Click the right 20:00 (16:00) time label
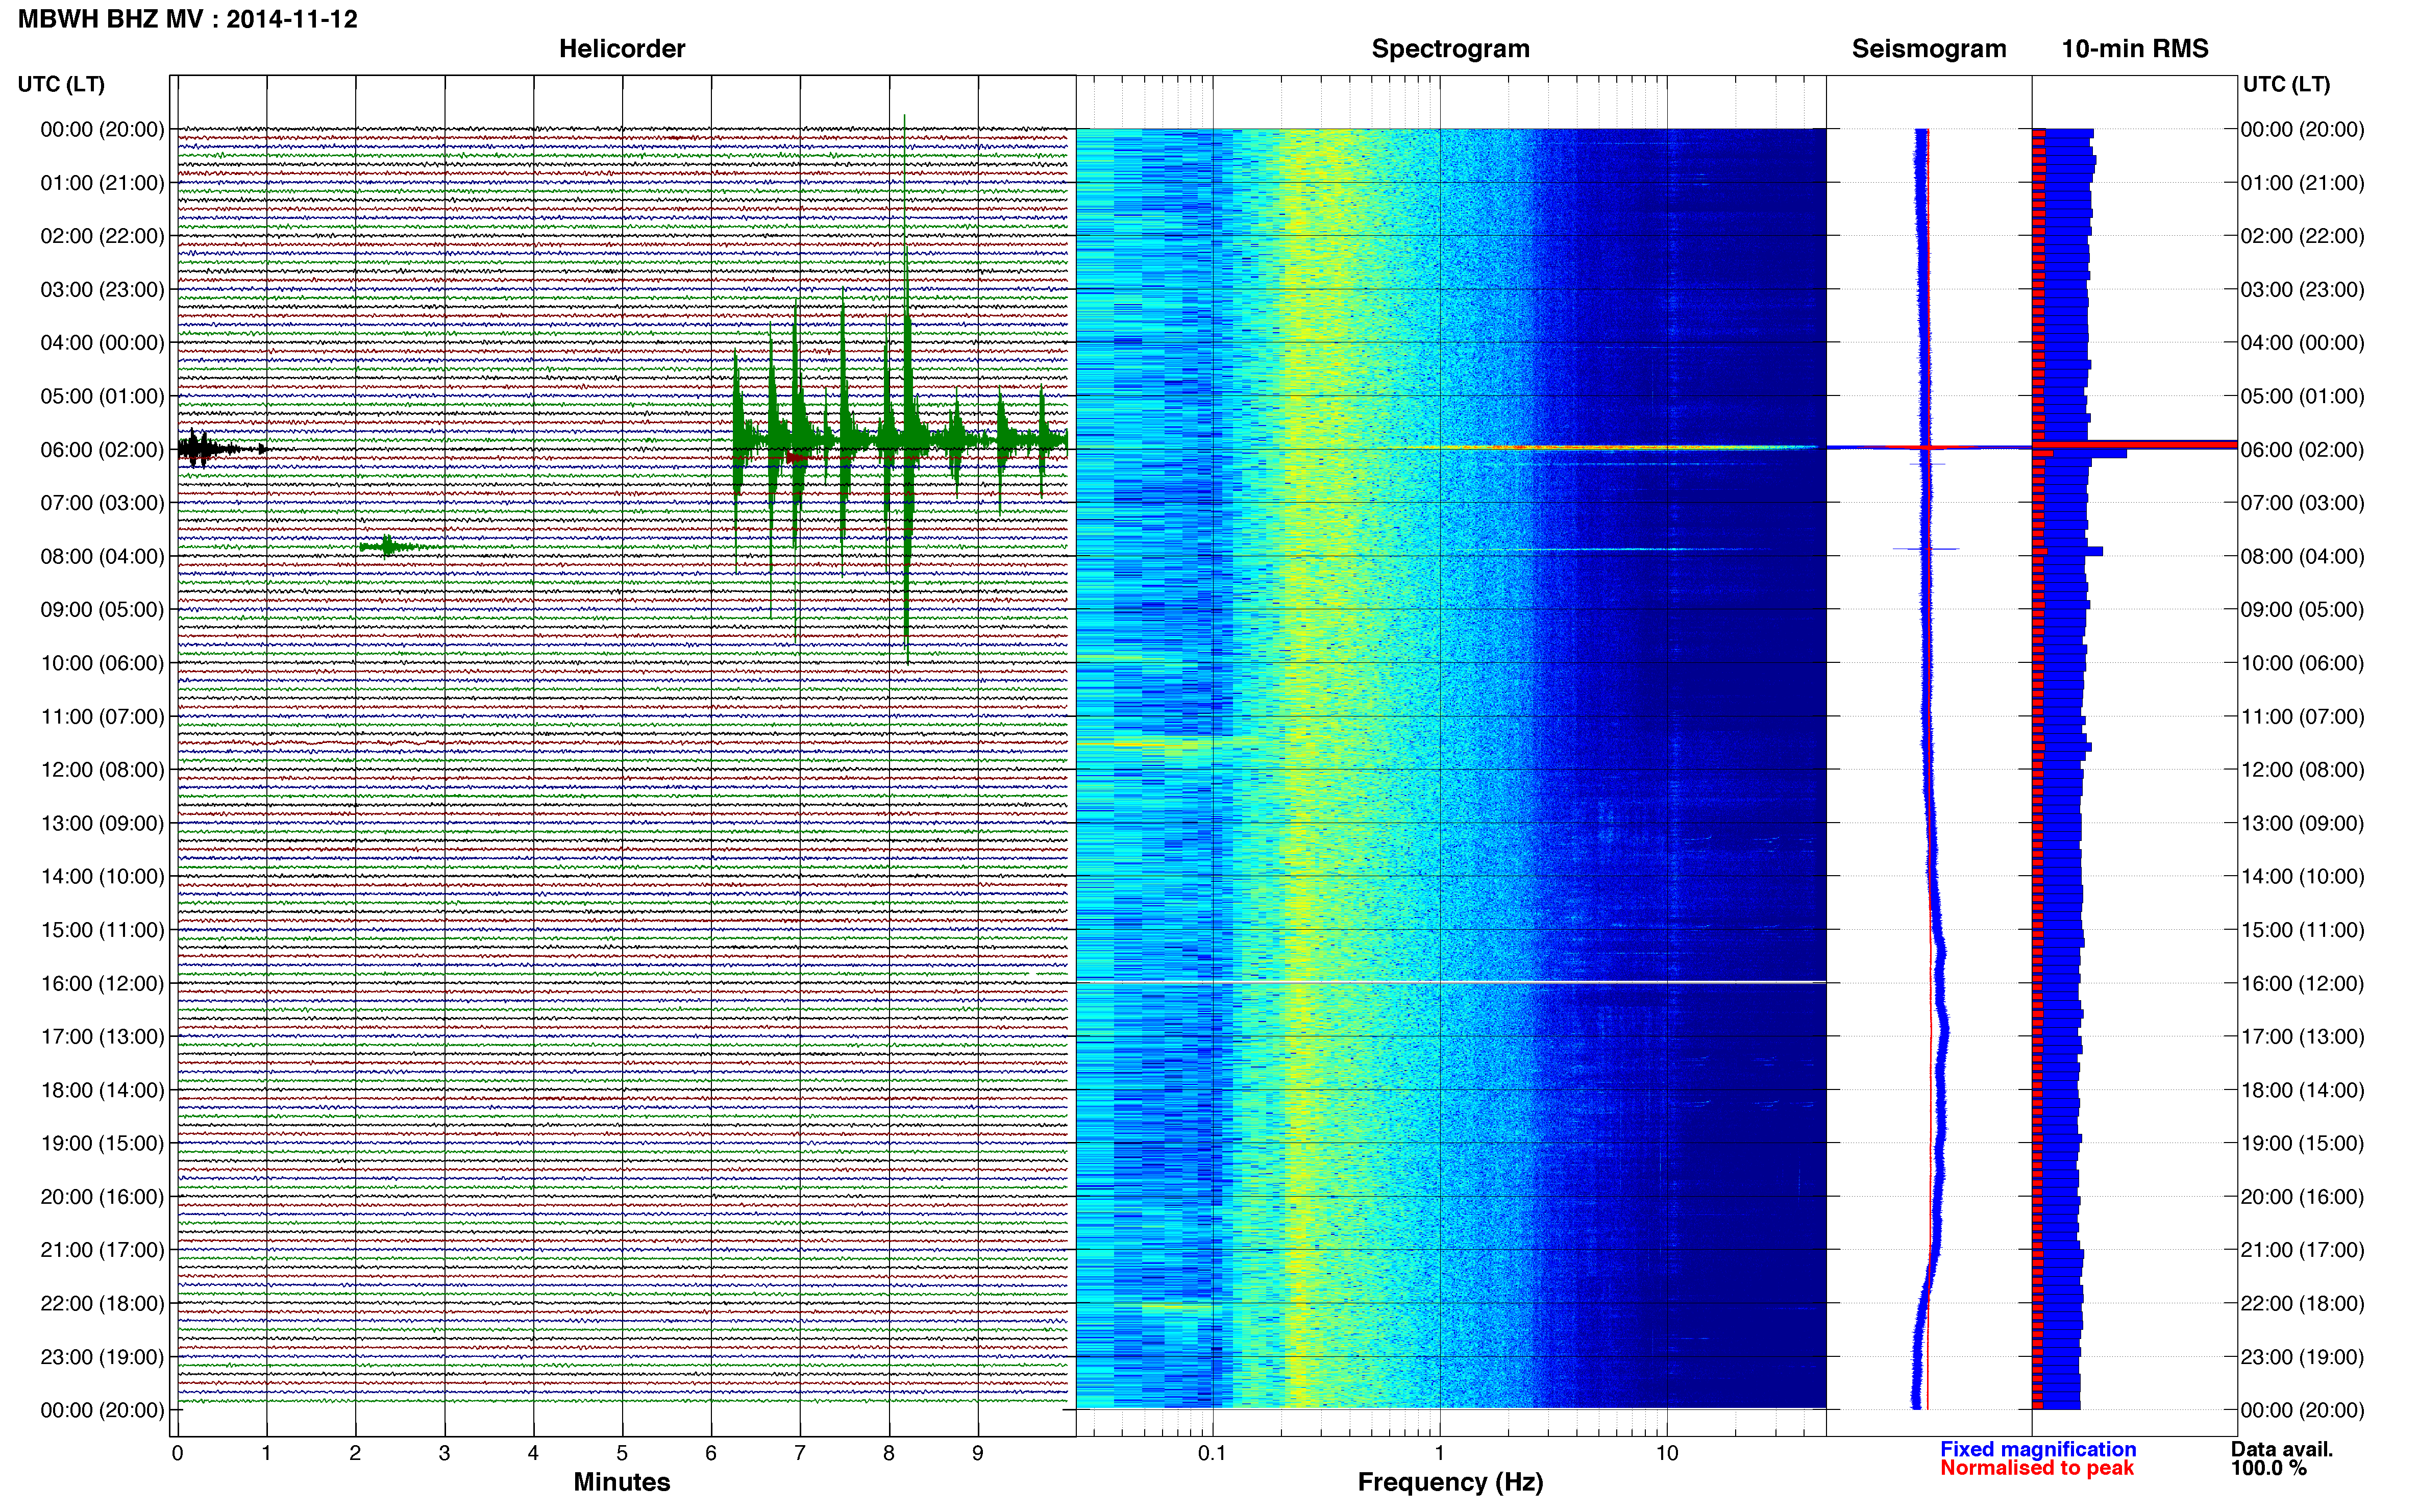 (x=2302, y=1197)
